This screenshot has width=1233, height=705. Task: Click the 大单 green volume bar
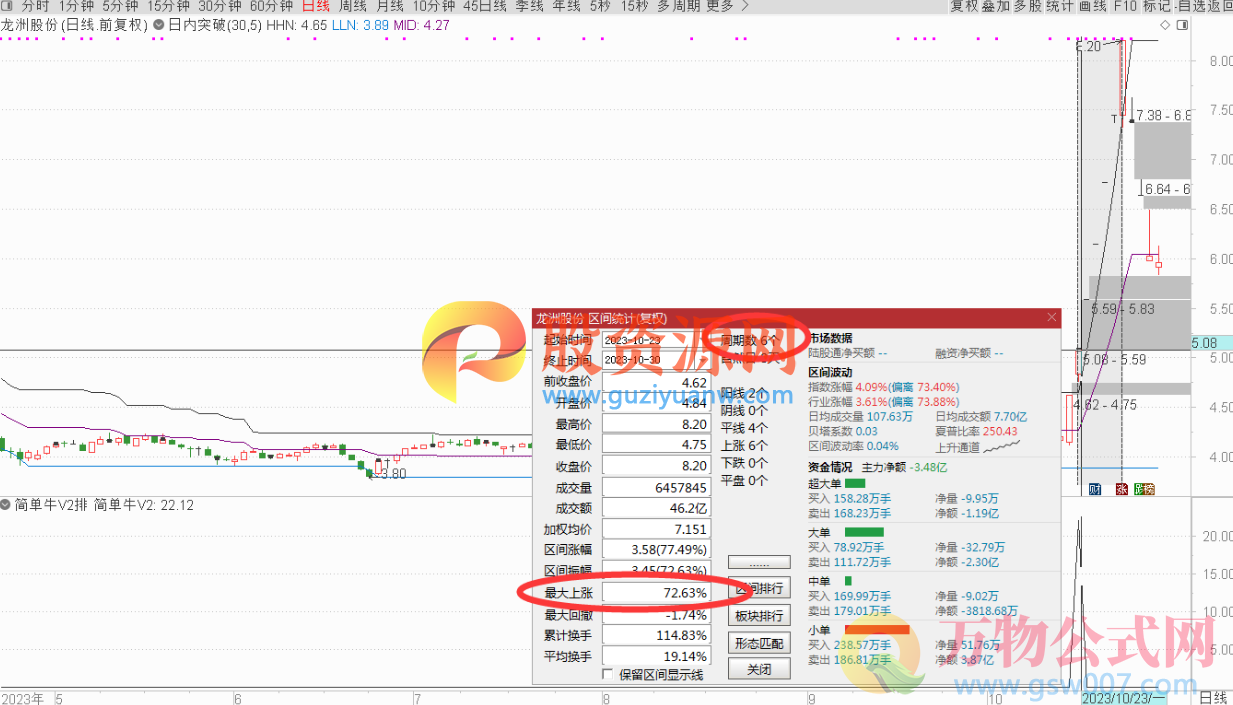point(865,532)
